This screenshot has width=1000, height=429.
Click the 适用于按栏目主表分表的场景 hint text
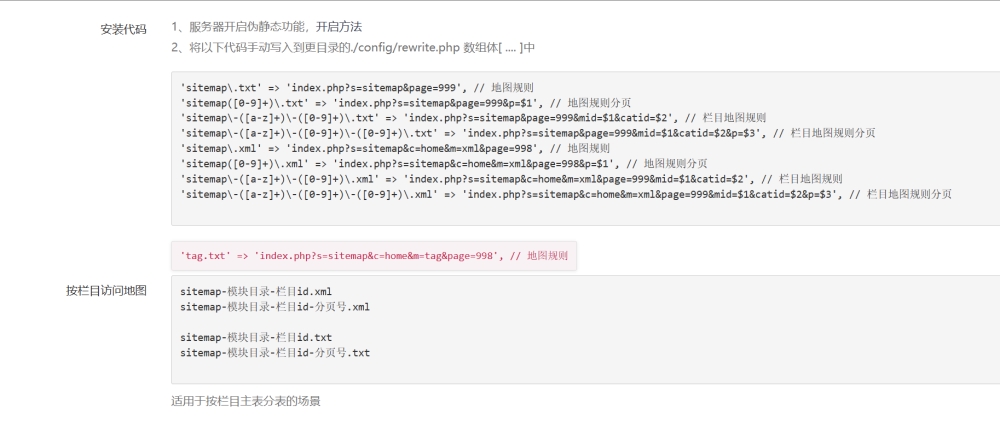(246, 402)
